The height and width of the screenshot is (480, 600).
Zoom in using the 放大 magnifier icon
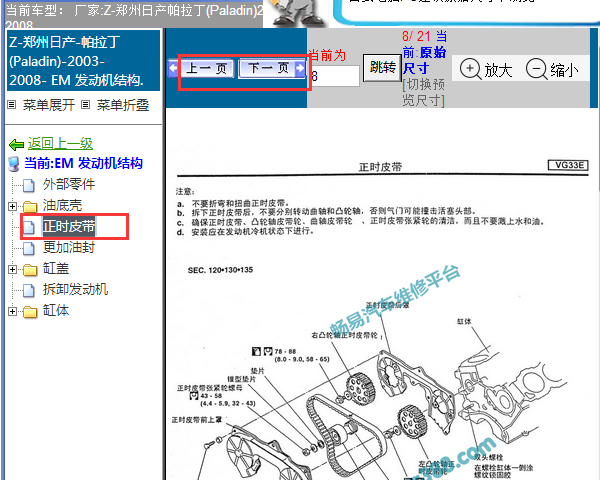tap(470, 70)
